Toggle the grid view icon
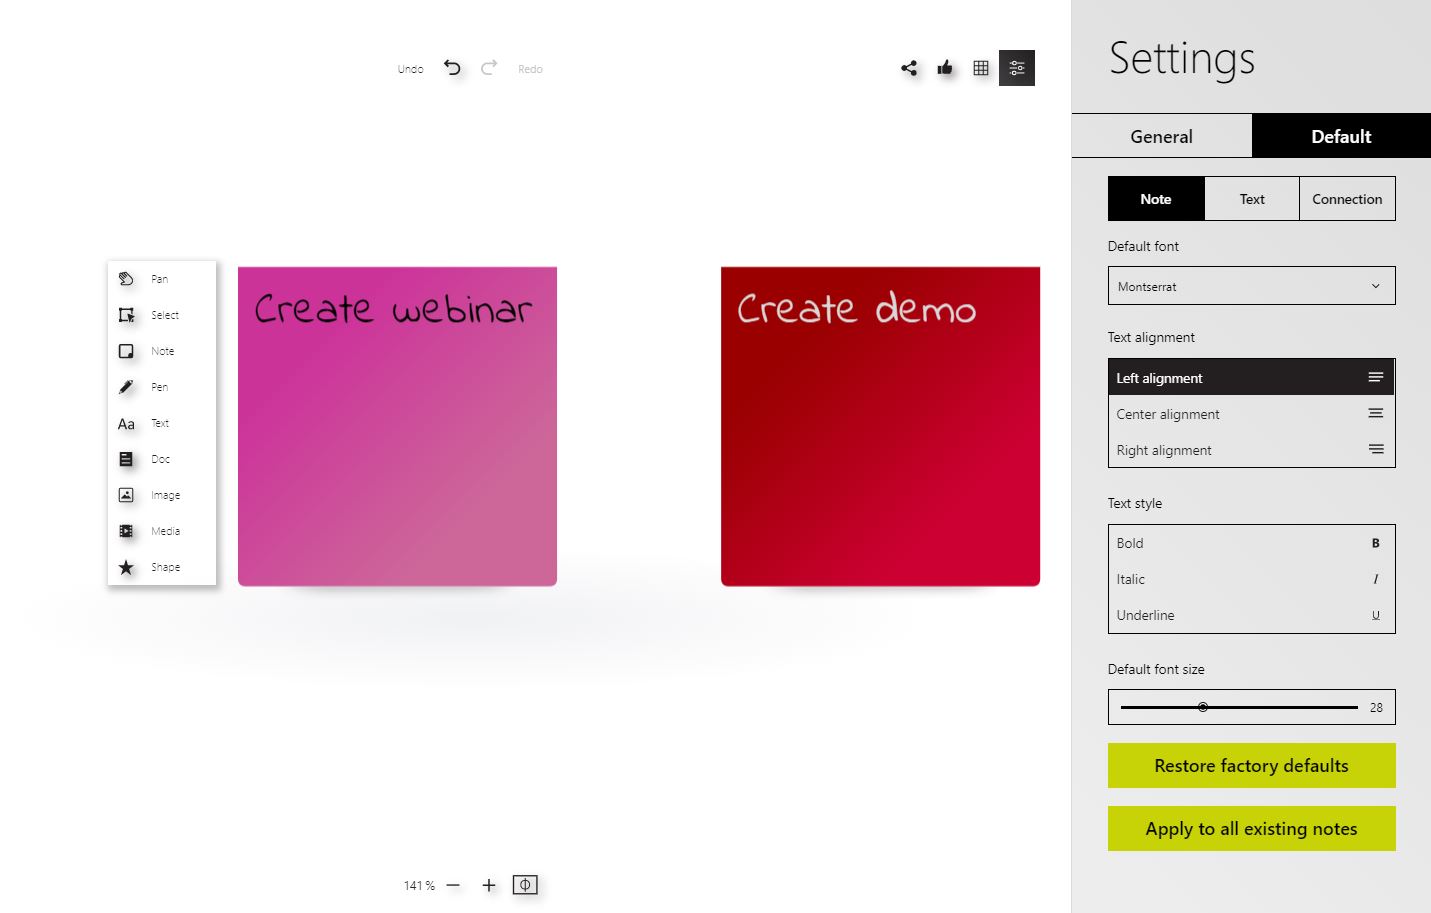1431x913 pixels. pyautogui.click(x=981, y=68)
